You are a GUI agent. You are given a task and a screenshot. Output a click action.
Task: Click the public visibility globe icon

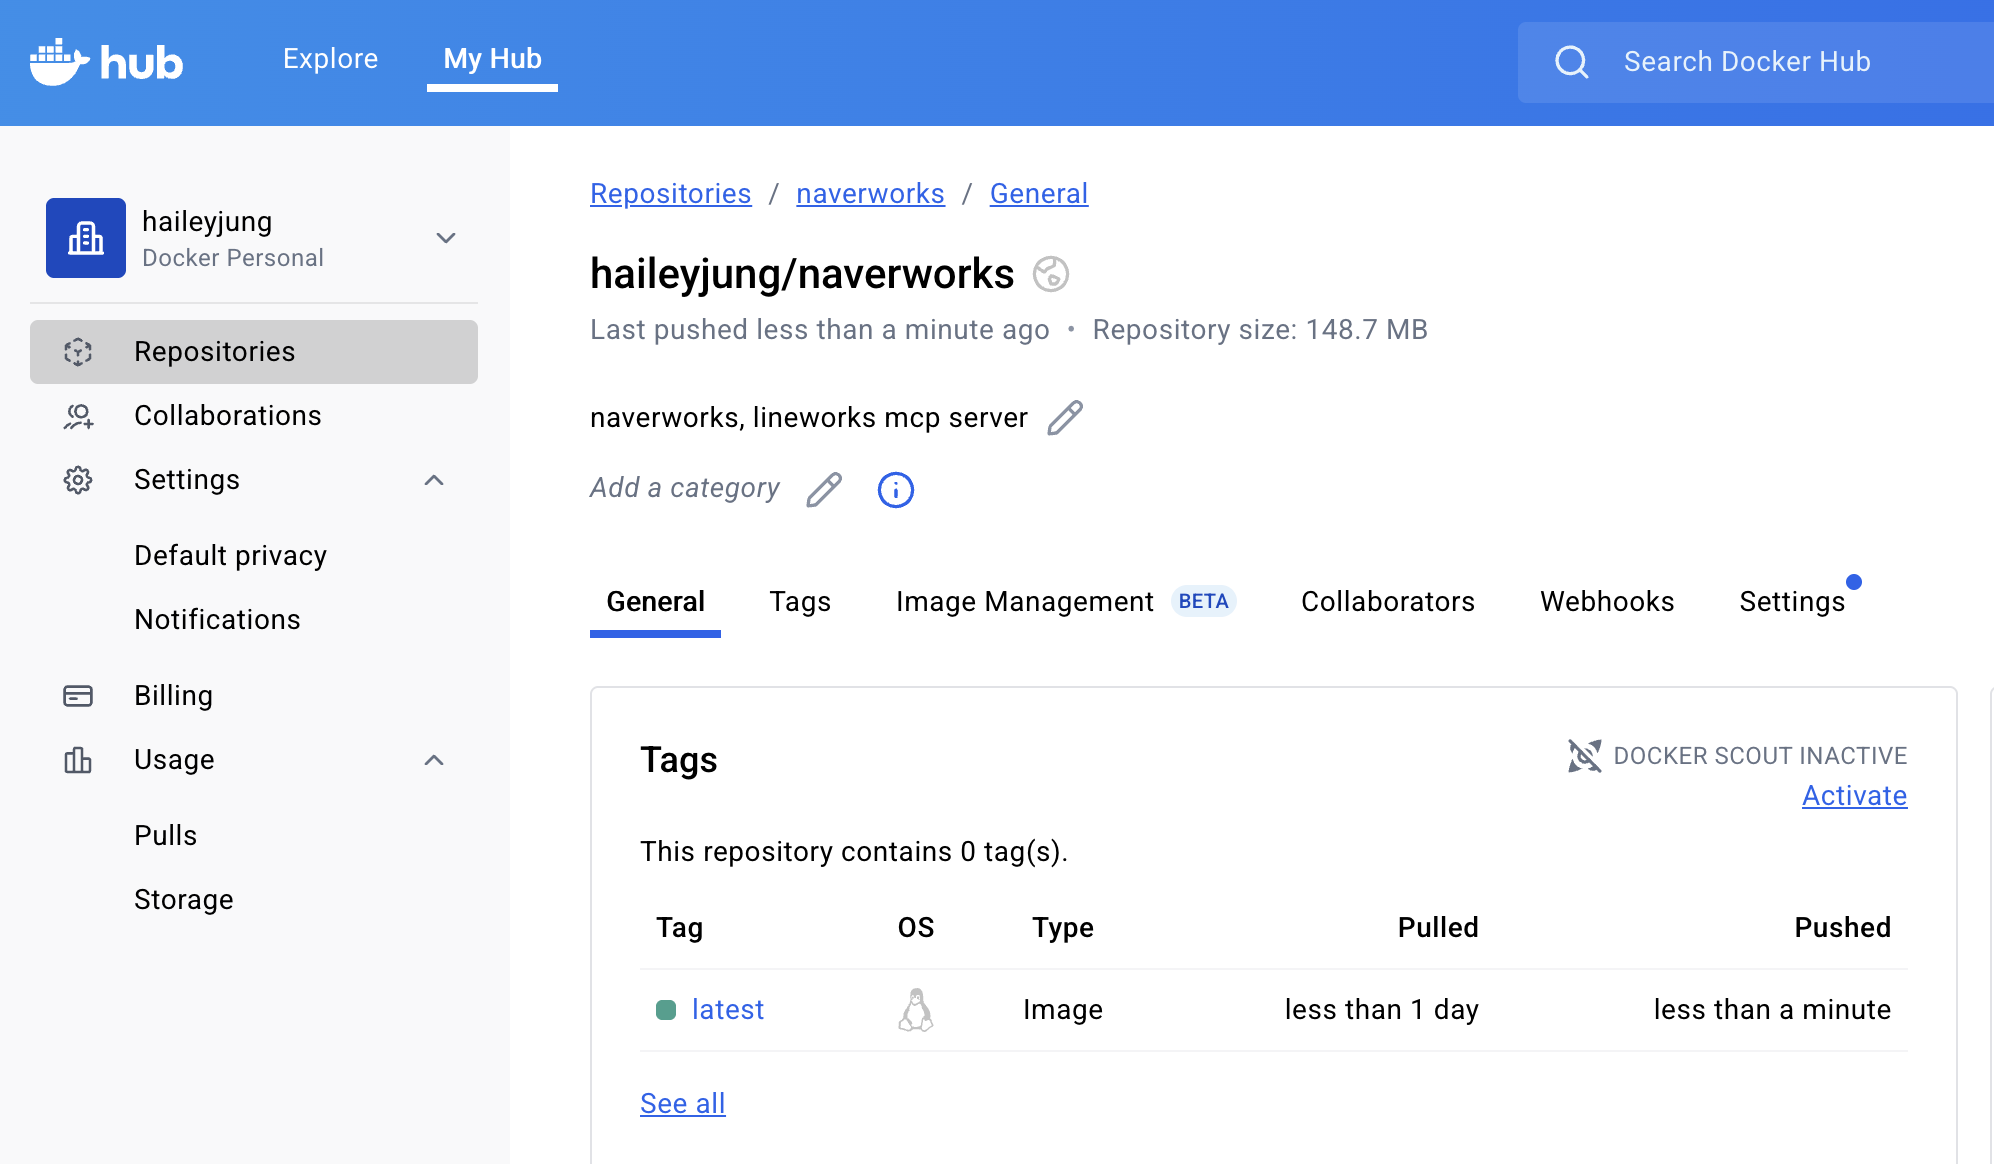click(1050, 274)
